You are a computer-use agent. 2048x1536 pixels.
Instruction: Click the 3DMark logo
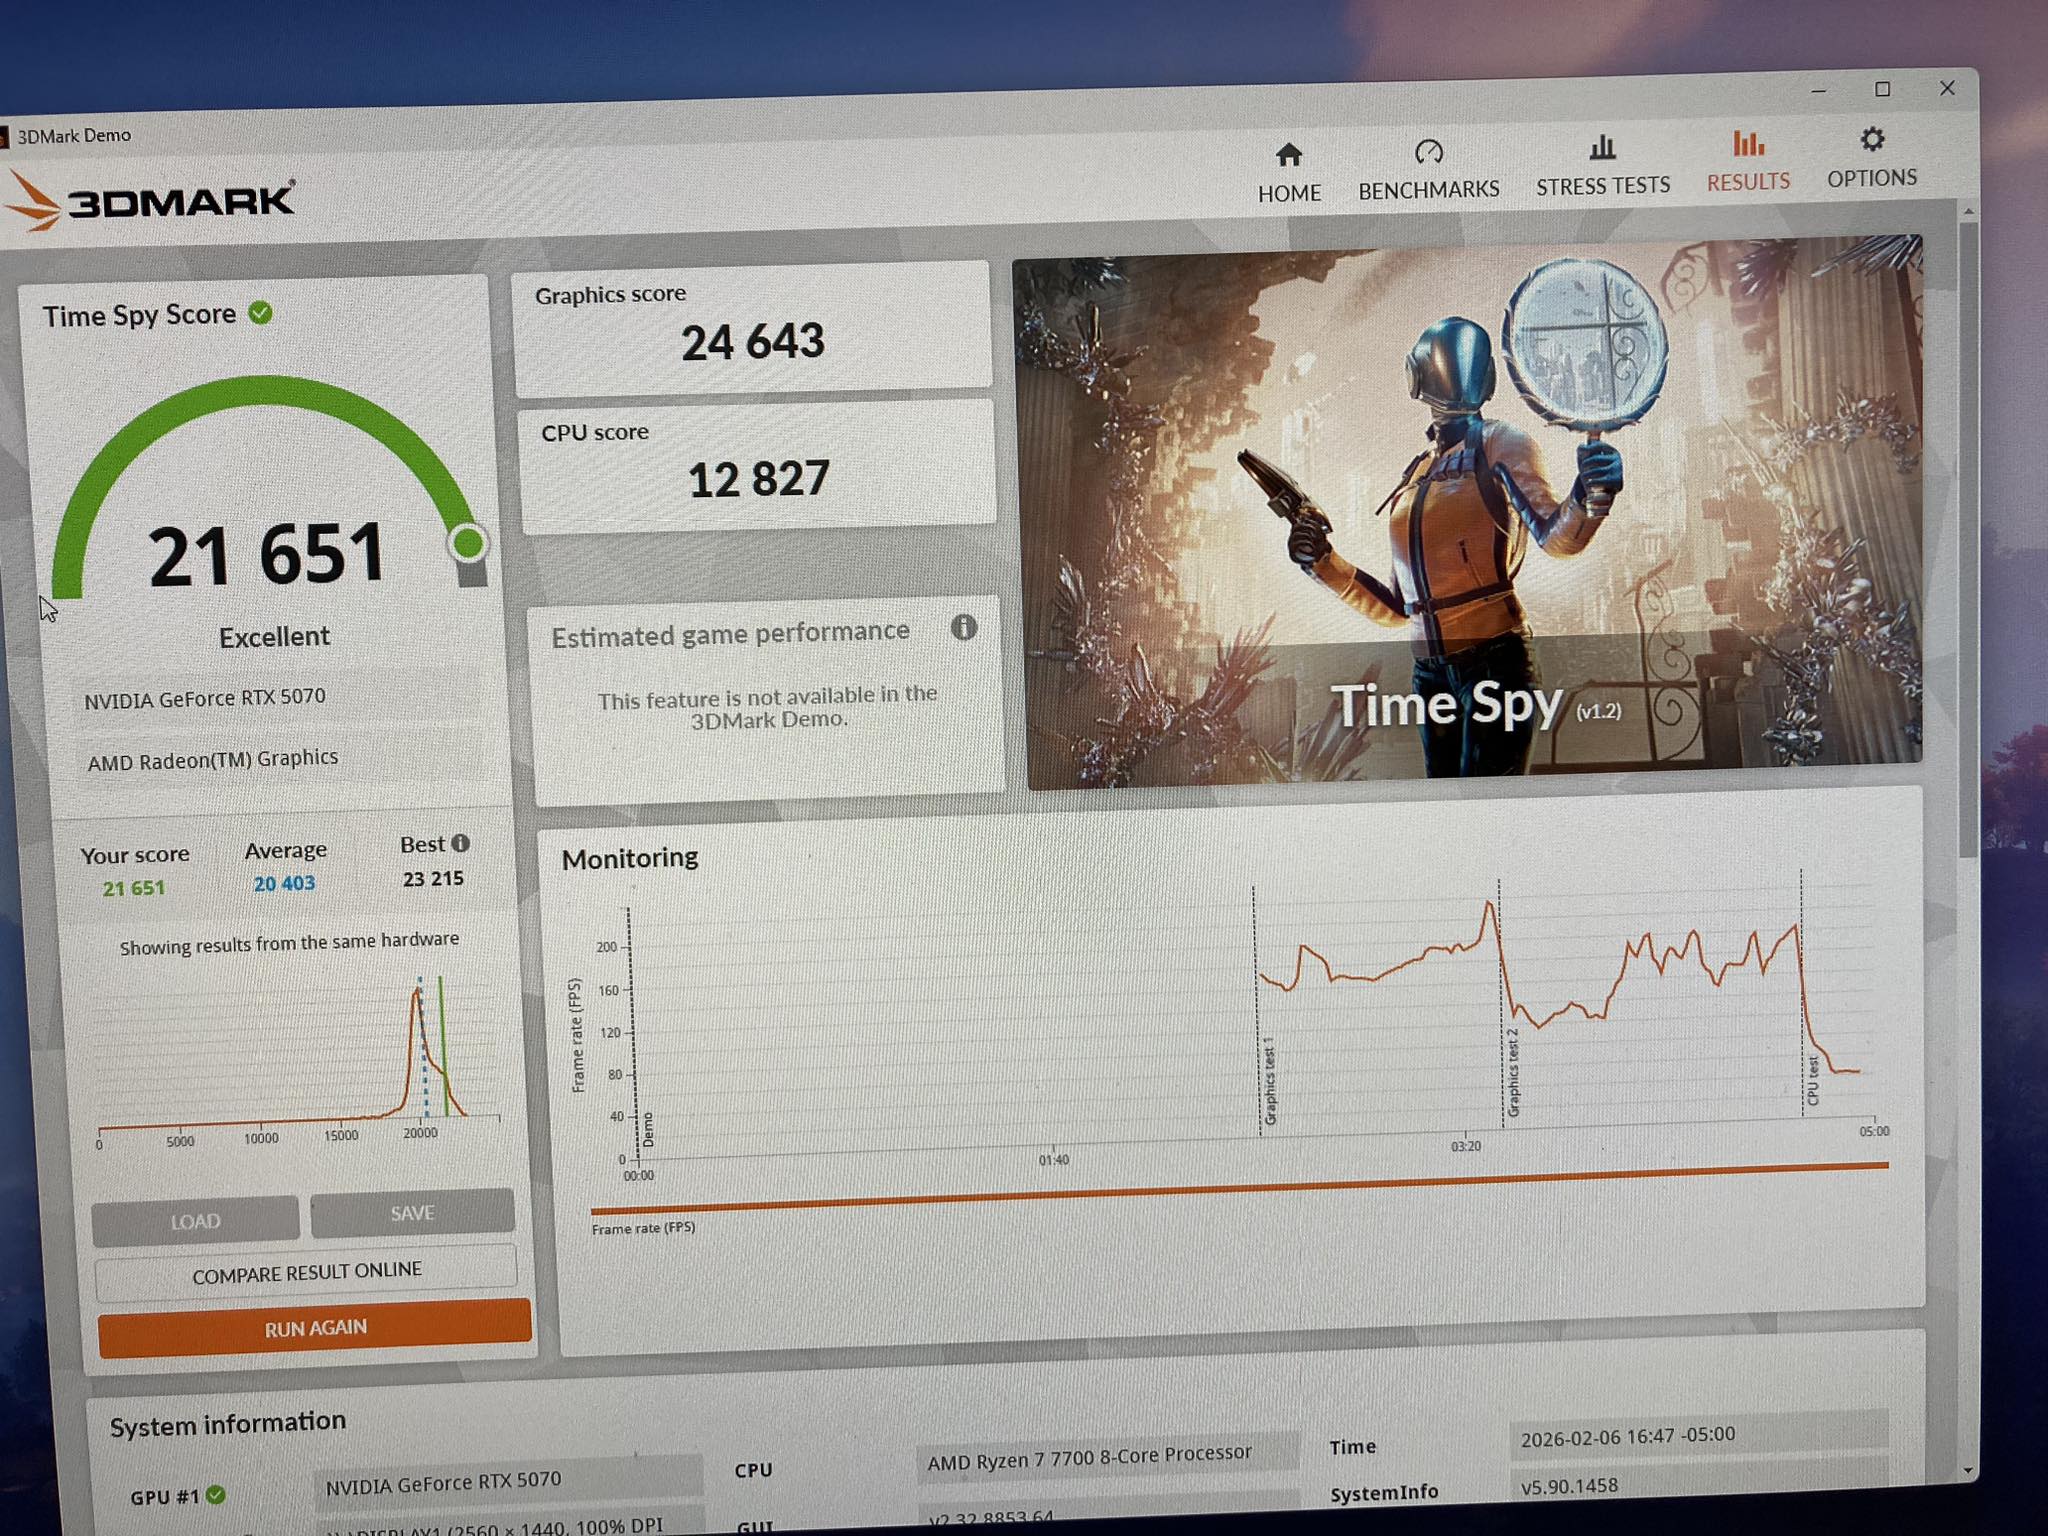pyautogui.click(x=150, y=201)
